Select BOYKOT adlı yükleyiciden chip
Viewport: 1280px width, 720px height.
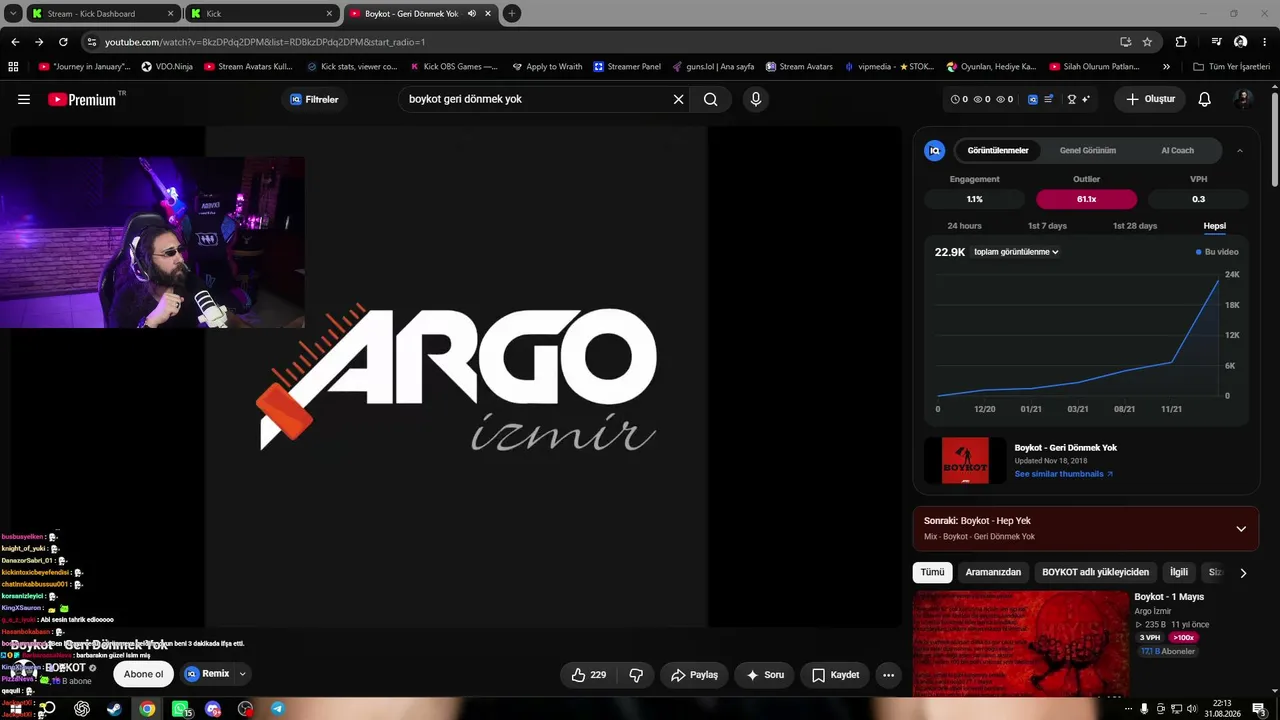[x=1096, y=573]
